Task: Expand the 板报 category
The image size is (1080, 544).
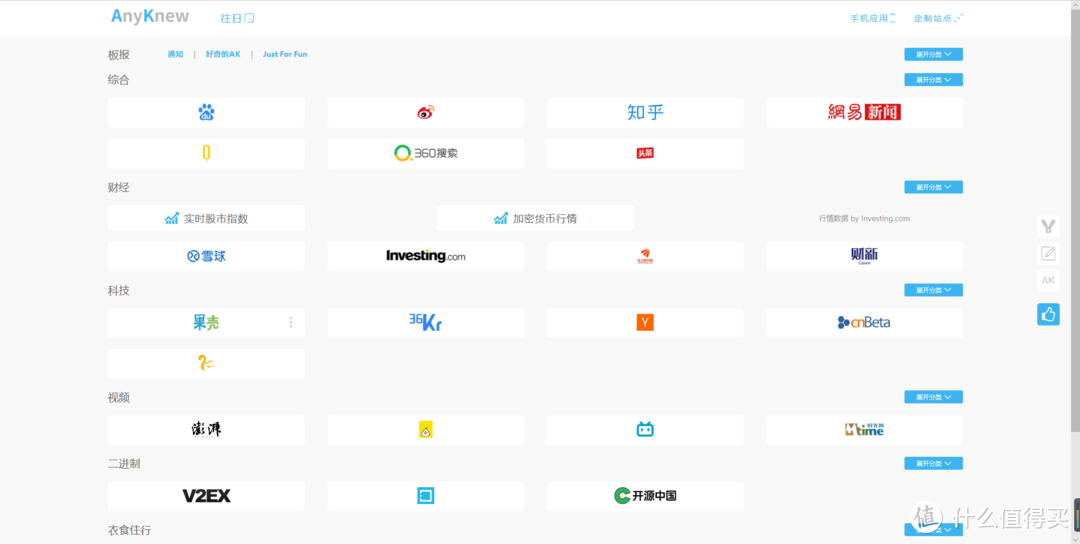Action: point(933,54)
